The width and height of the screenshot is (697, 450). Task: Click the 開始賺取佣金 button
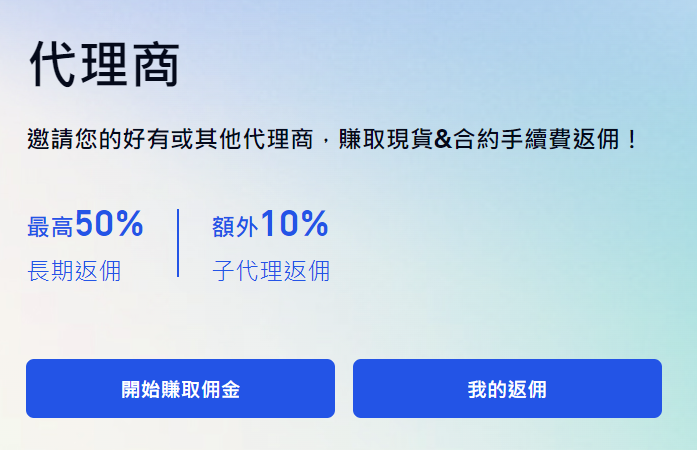[180, 389]
